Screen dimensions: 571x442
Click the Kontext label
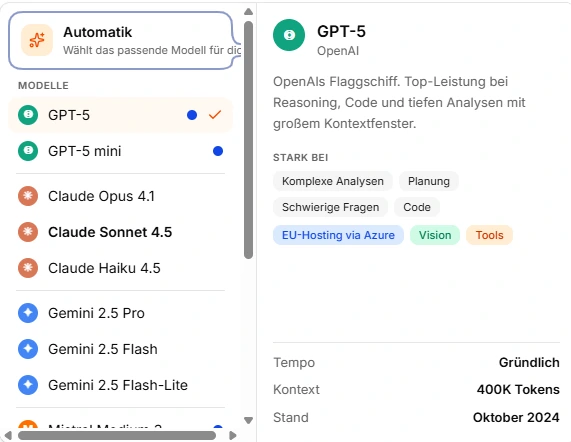pos(296,390)
